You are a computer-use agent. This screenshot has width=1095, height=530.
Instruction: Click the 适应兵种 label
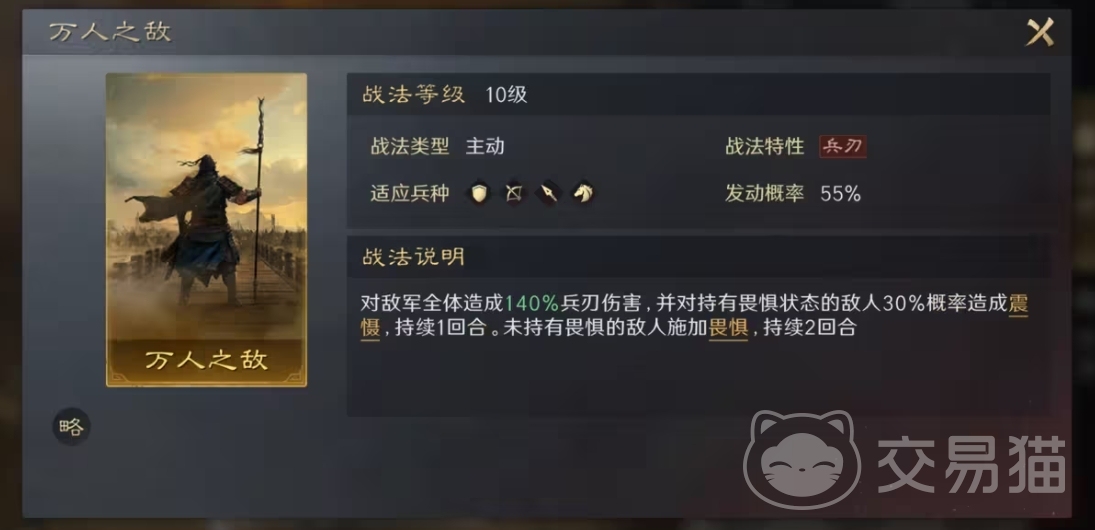(x=410, y=194)
